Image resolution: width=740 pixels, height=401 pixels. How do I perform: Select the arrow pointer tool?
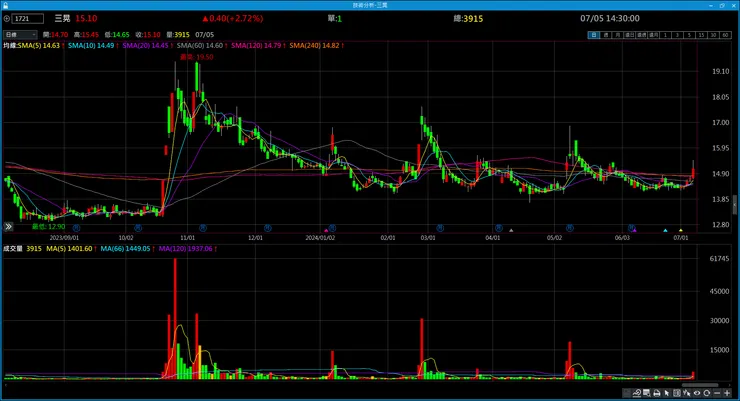point(666,393)
